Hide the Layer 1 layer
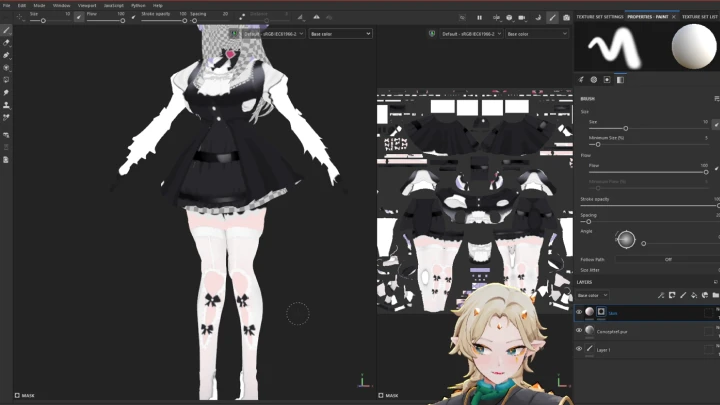 [579, 349]
